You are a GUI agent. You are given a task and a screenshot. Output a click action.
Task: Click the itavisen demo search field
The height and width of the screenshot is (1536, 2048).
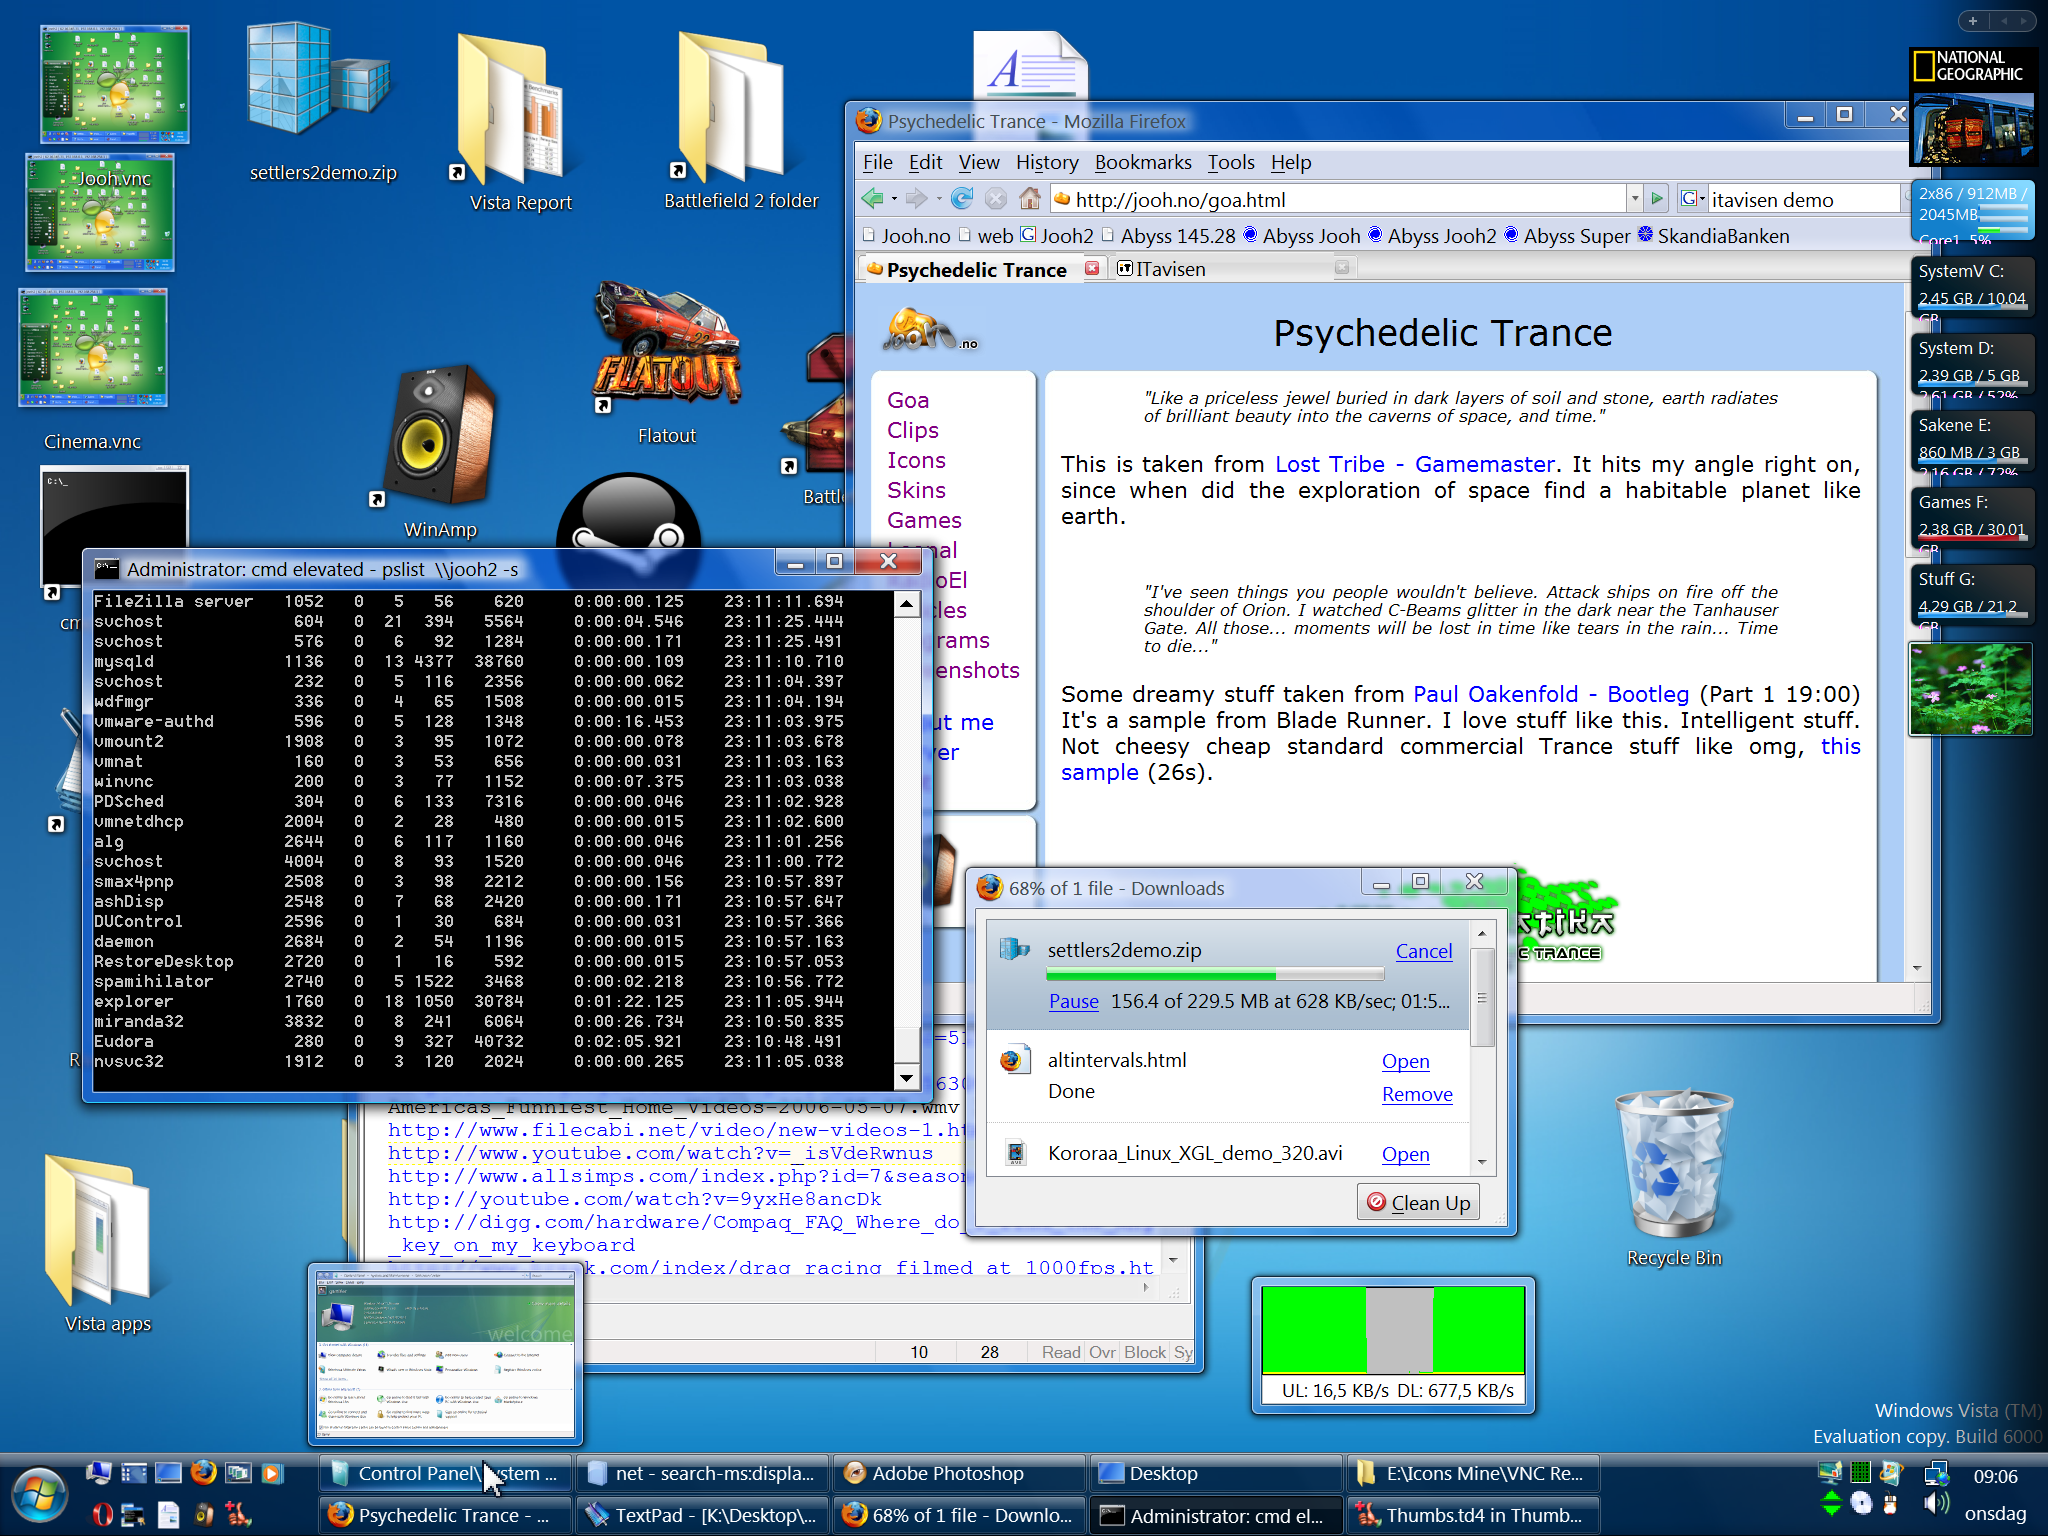coord(1802,199)
